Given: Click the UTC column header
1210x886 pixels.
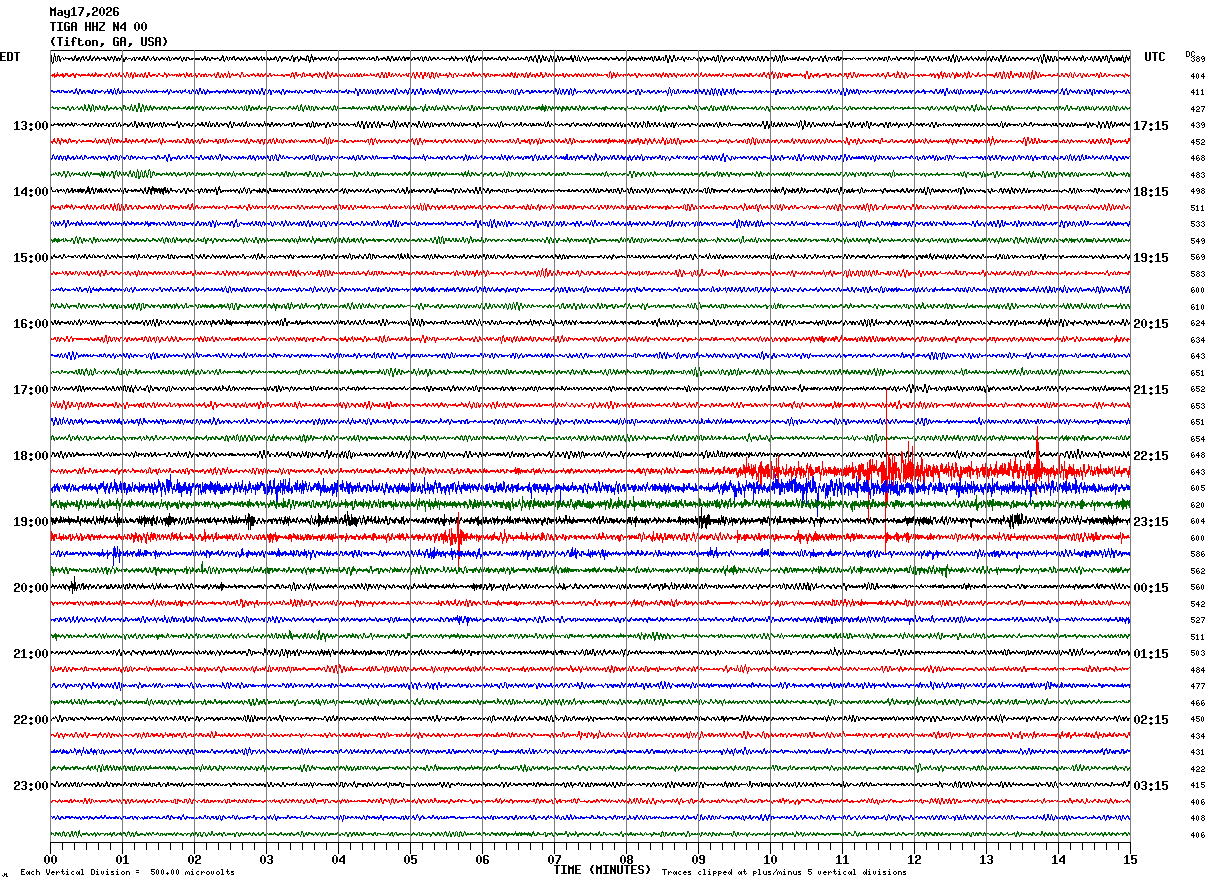Looking at the screenshot, I should (x=1155, y=57).
